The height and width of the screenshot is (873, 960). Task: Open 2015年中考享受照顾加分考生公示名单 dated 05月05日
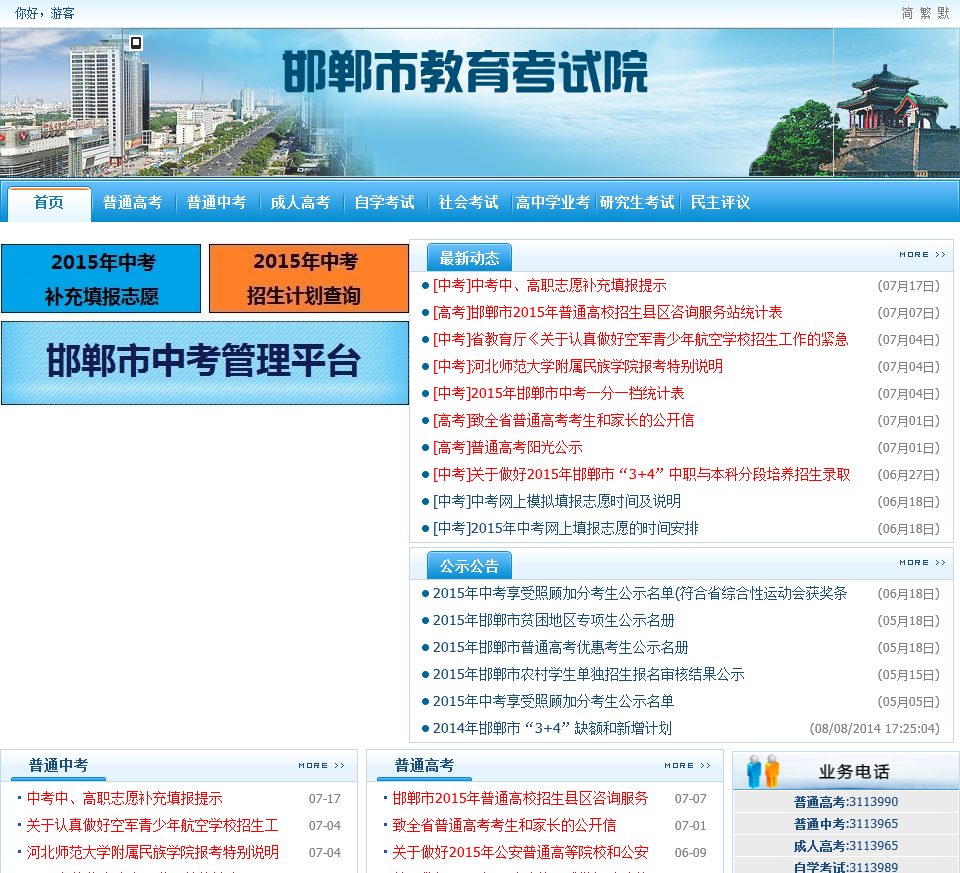pos(553,701)
